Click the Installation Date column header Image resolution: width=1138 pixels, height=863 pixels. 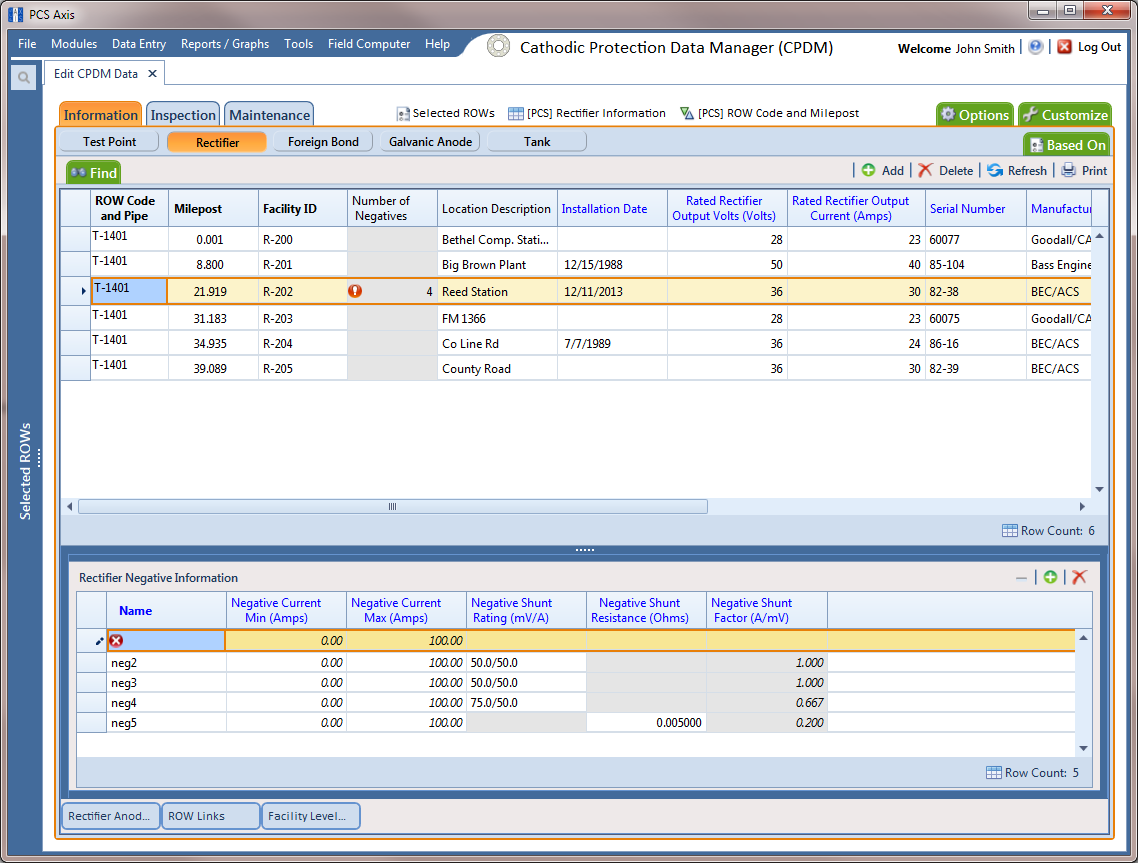point(612,208)
